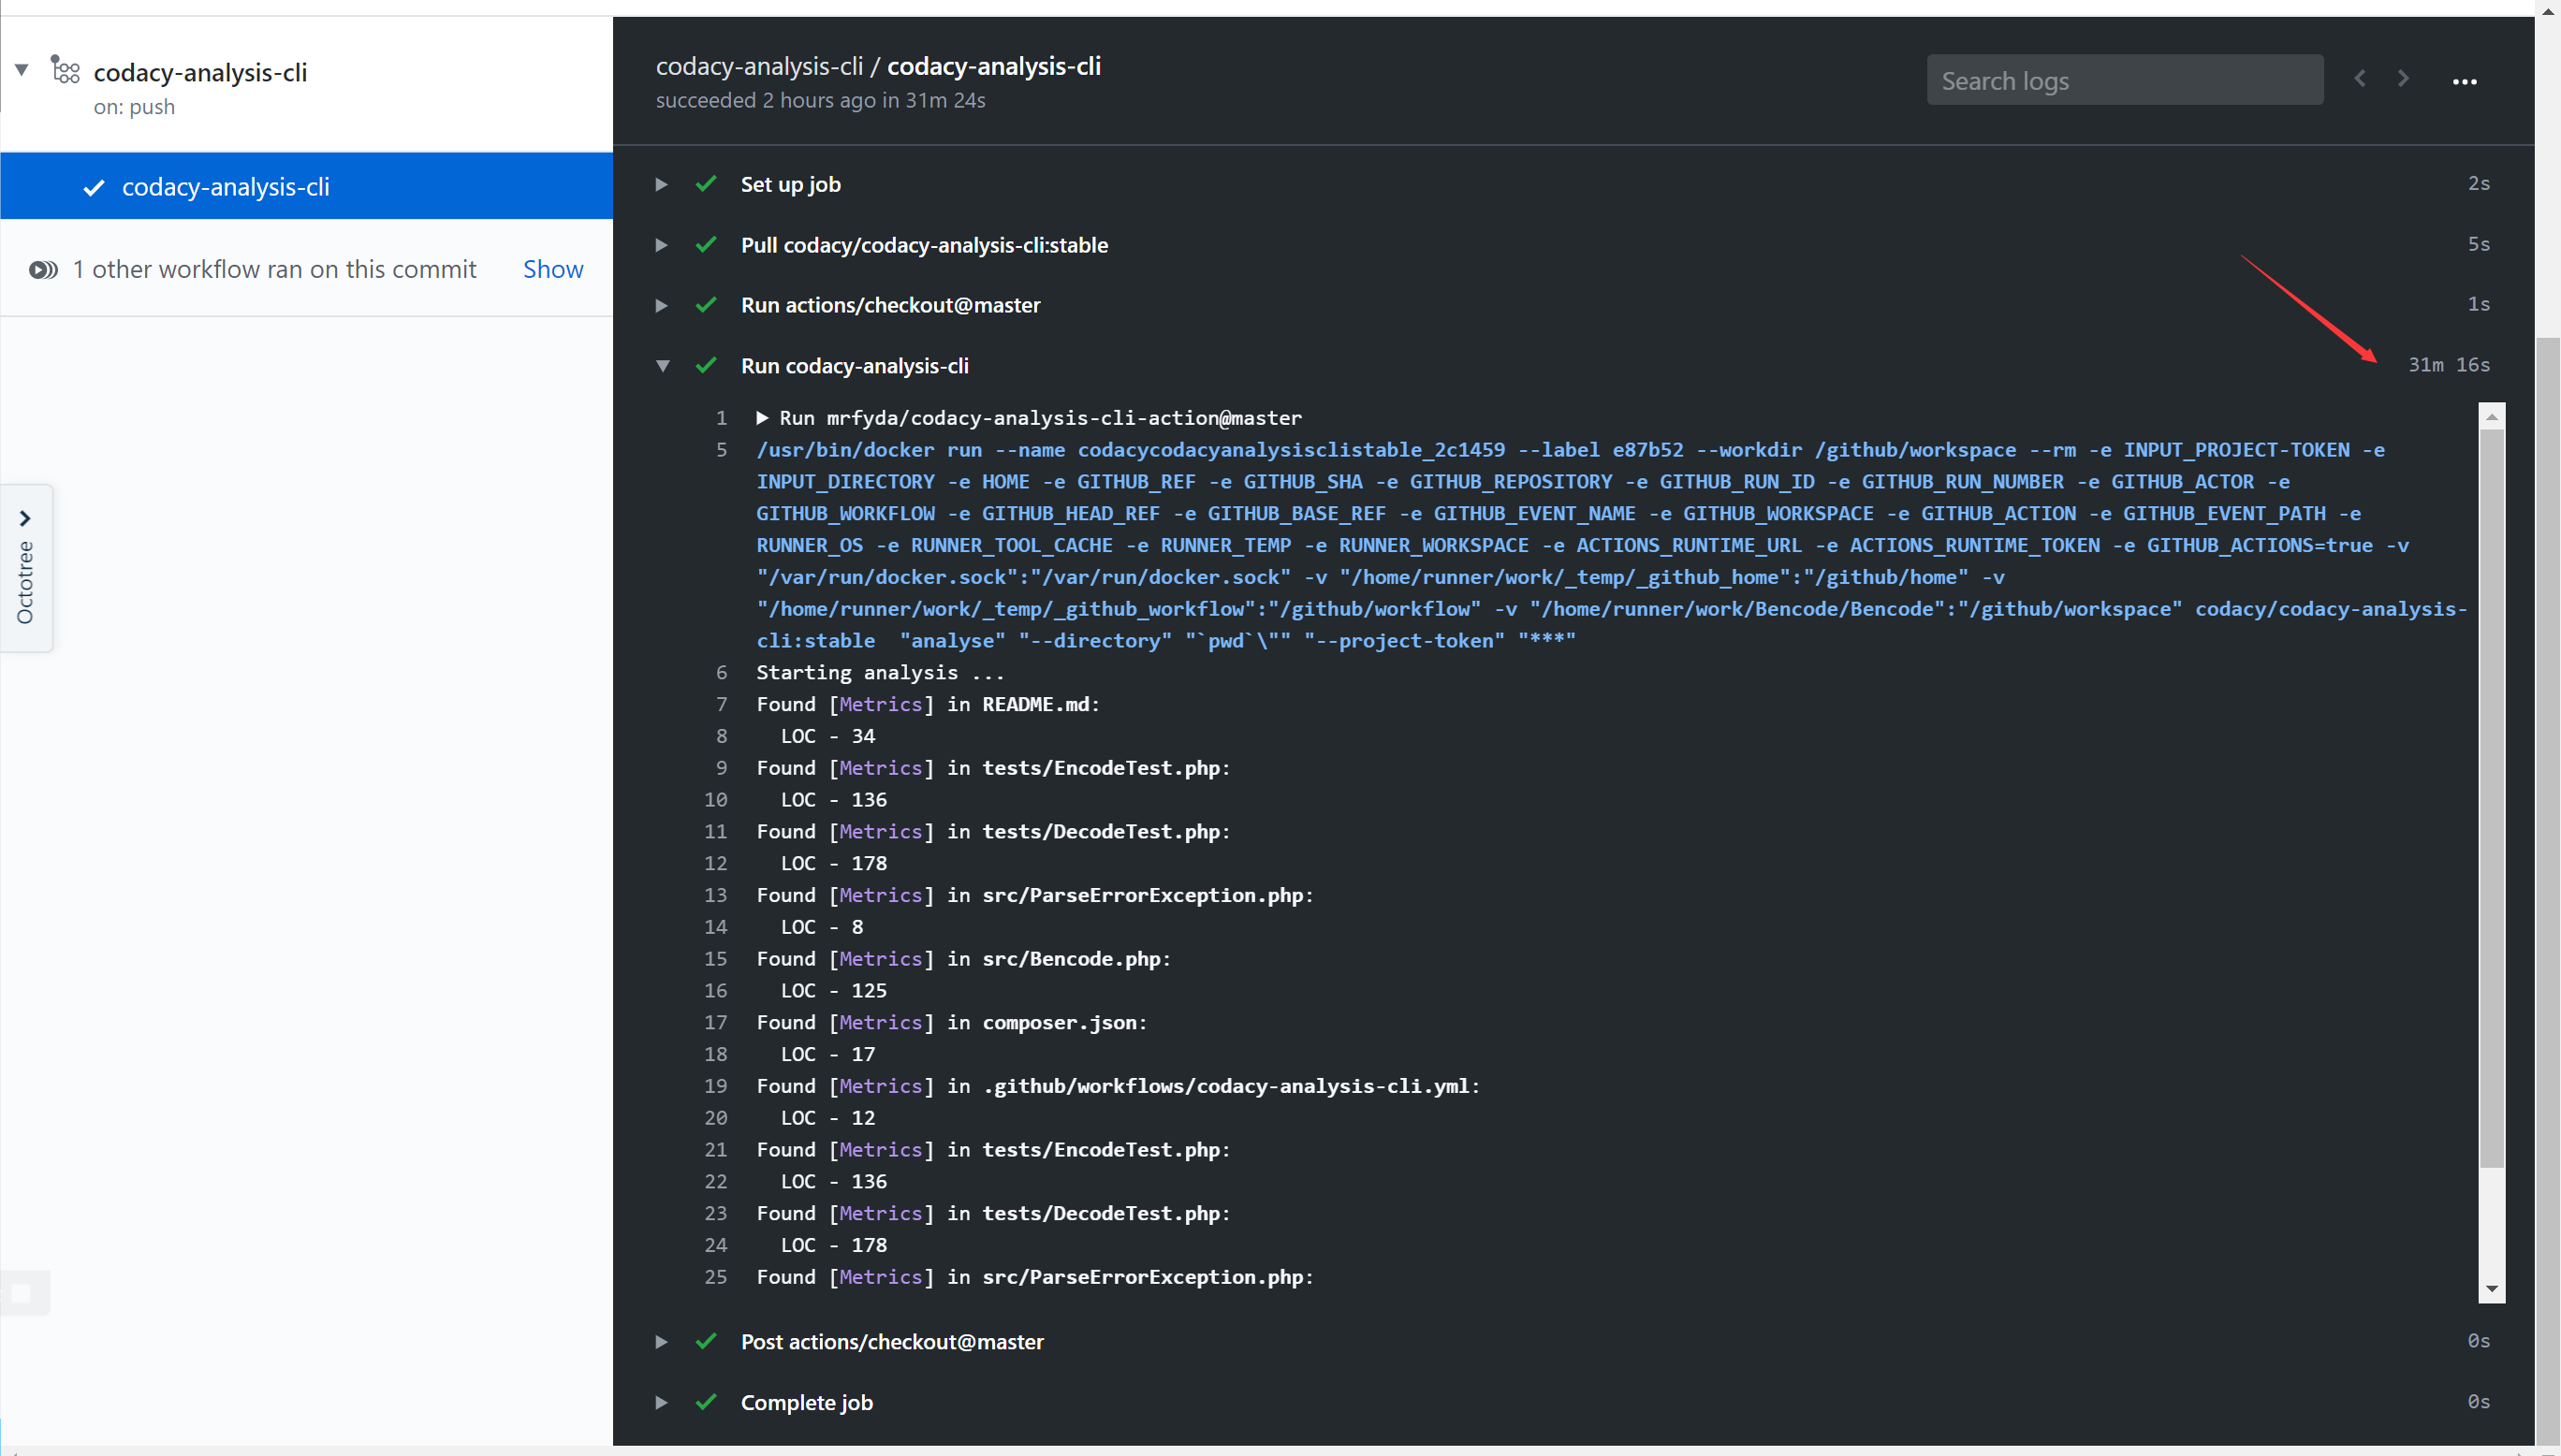
Task: Click the other-workflow status icon
Action: (43, 270)
